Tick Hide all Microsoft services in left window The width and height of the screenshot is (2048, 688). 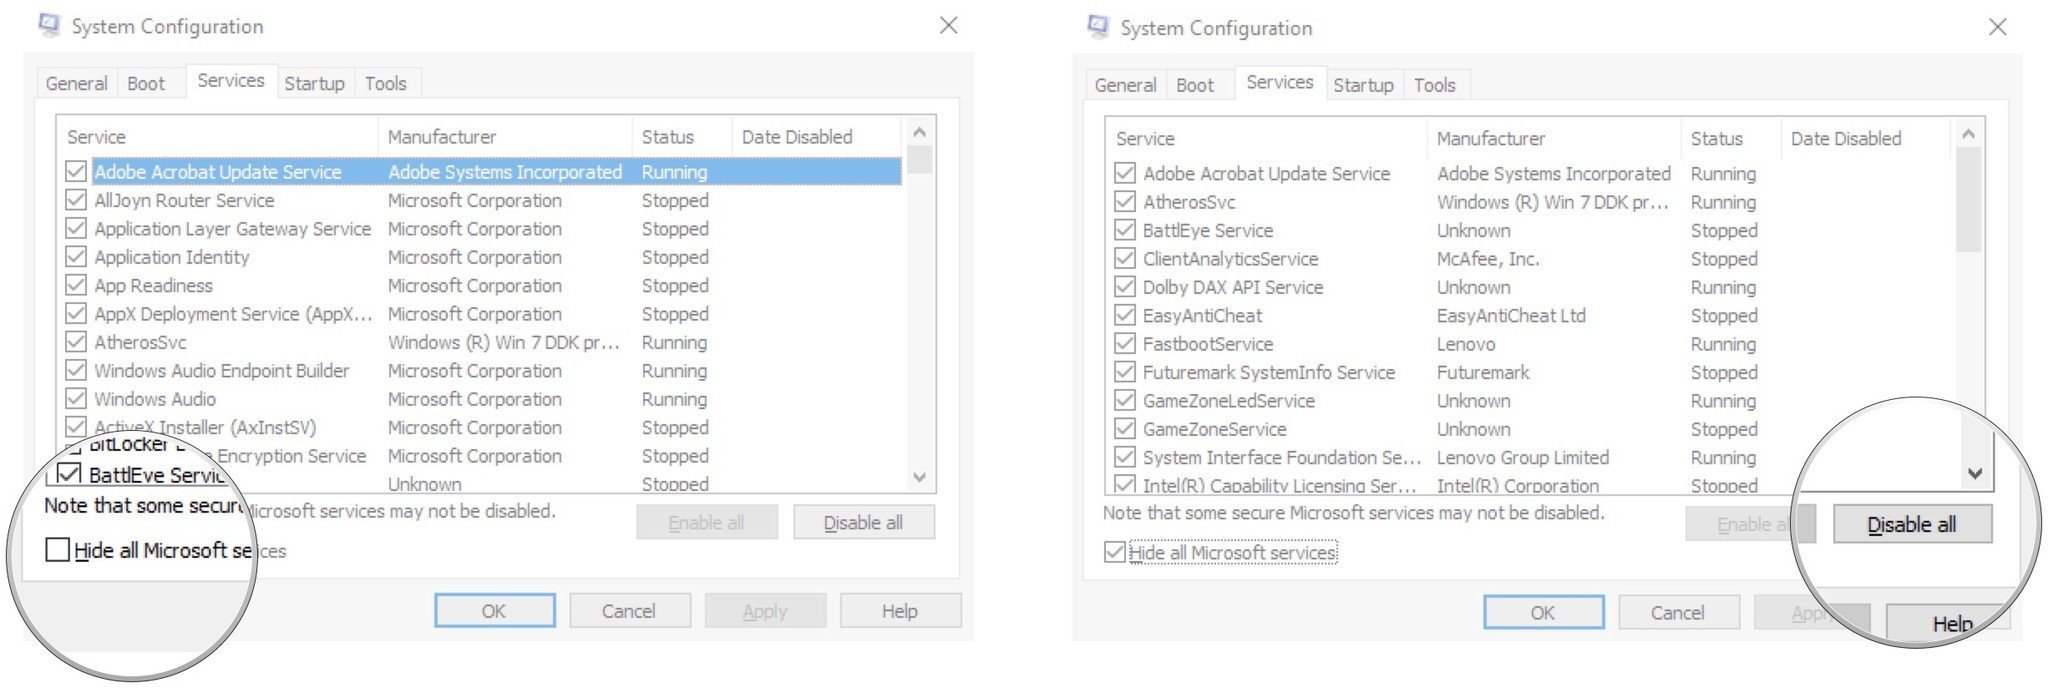click(58, 550)
